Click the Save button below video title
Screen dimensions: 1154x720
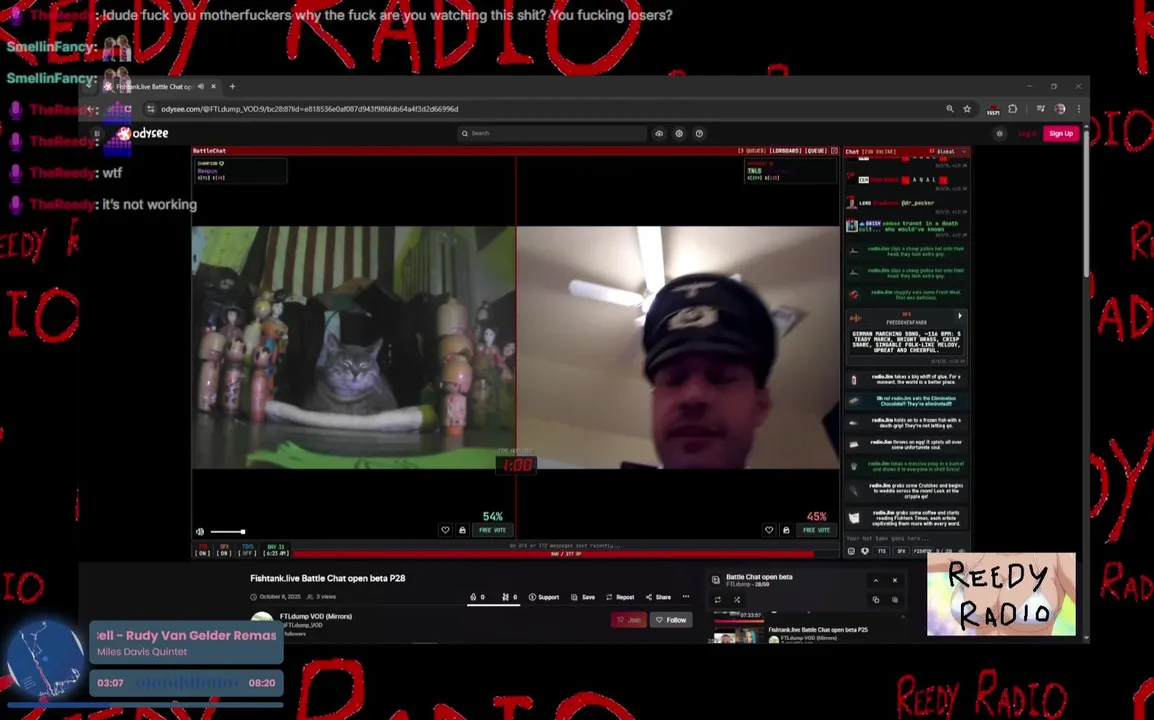coord(583,597)
